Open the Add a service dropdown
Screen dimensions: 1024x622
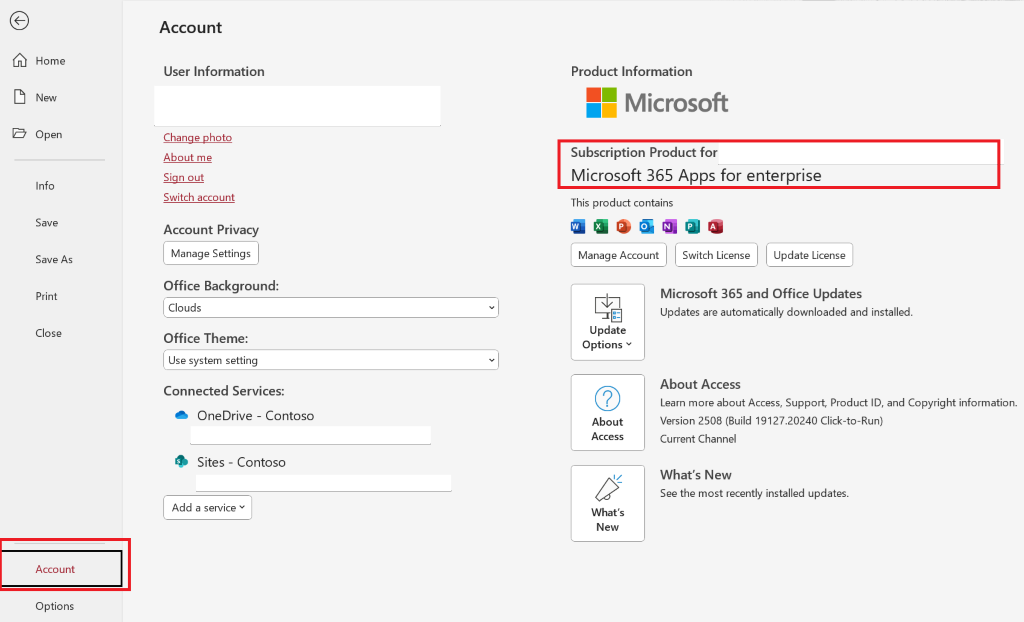[x=208, y=508]
